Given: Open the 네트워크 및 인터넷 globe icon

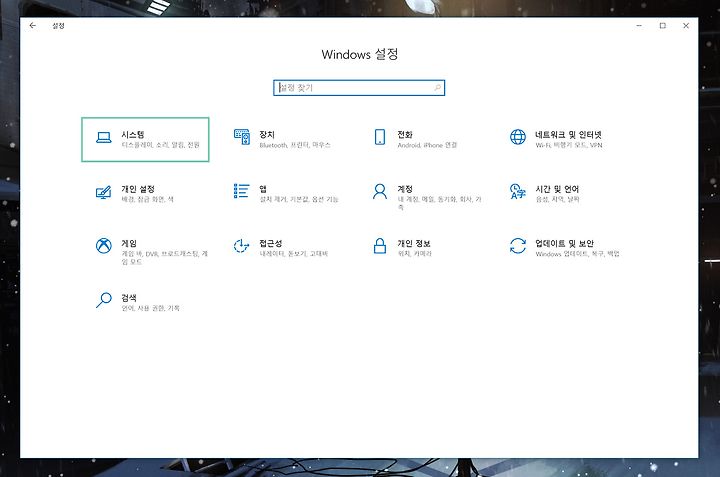Looking at the screenshot, I should coord(518,137).
